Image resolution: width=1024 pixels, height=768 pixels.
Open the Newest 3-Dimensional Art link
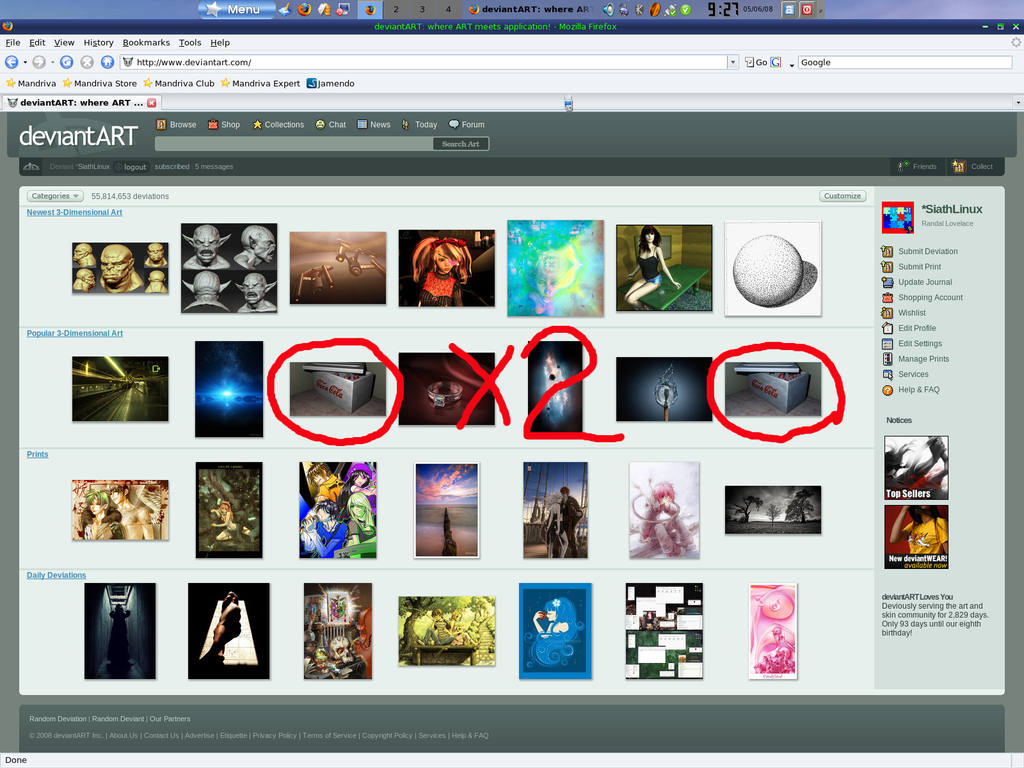[x=74, y=212]
